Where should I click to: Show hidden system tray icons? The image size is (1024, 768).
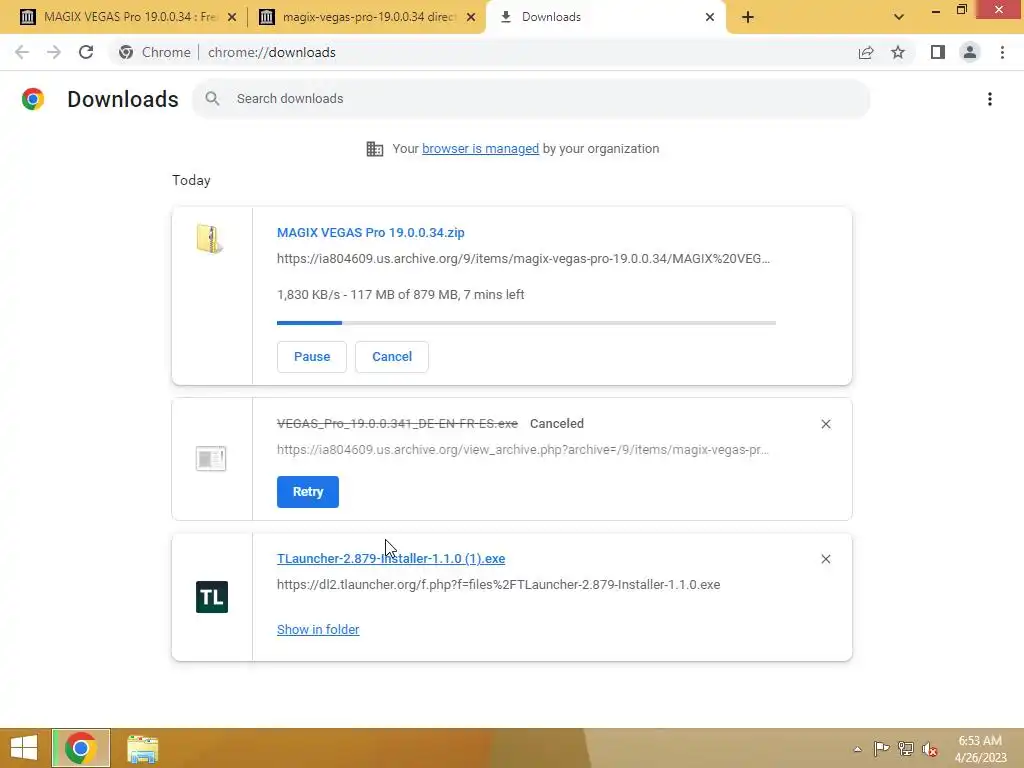click(x=857, y=749)
